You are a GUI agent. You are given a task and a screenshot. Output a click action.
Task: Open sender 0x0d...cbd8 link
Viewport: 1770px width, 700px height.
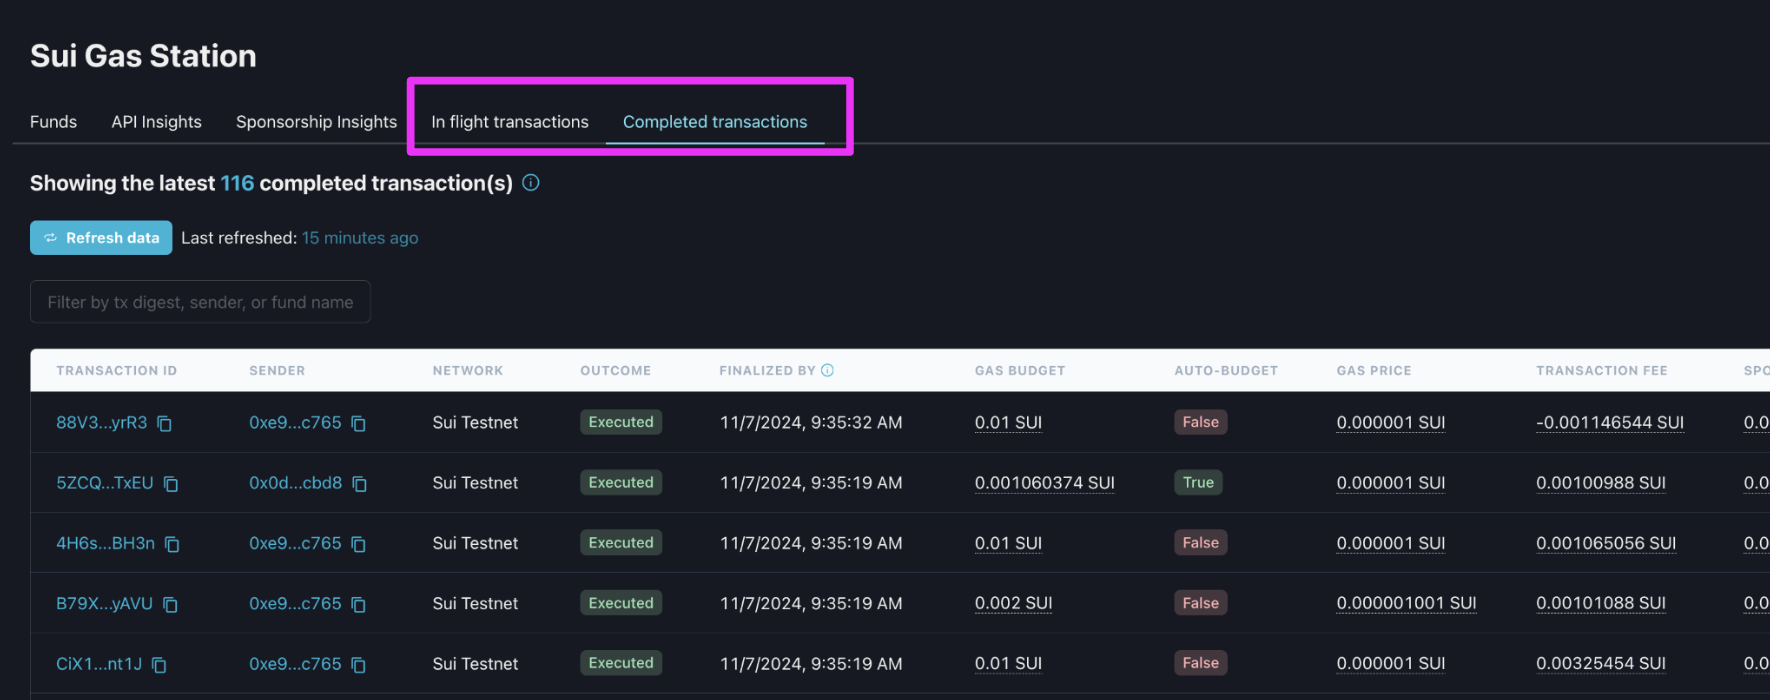point(295,483)
